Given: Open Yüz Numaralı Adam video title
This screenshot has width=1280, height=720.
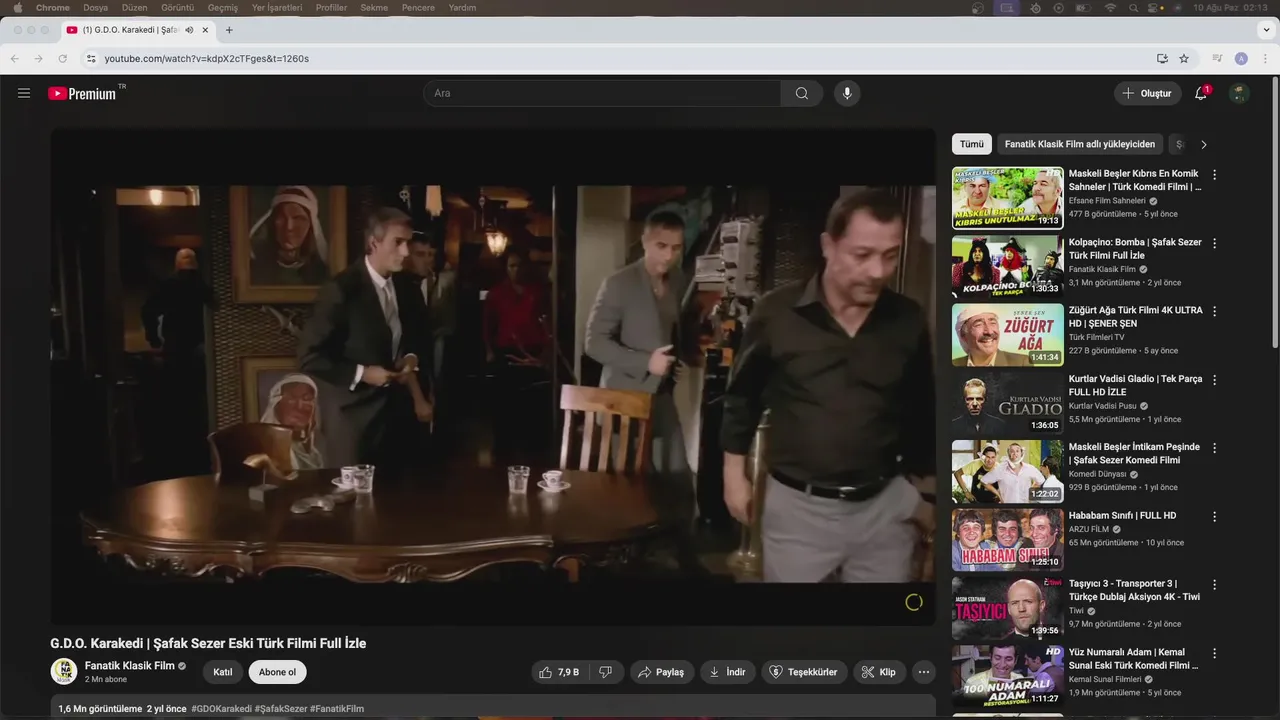Looking at the screenshot, I should pyautogui.click(x=1134, y=659).
